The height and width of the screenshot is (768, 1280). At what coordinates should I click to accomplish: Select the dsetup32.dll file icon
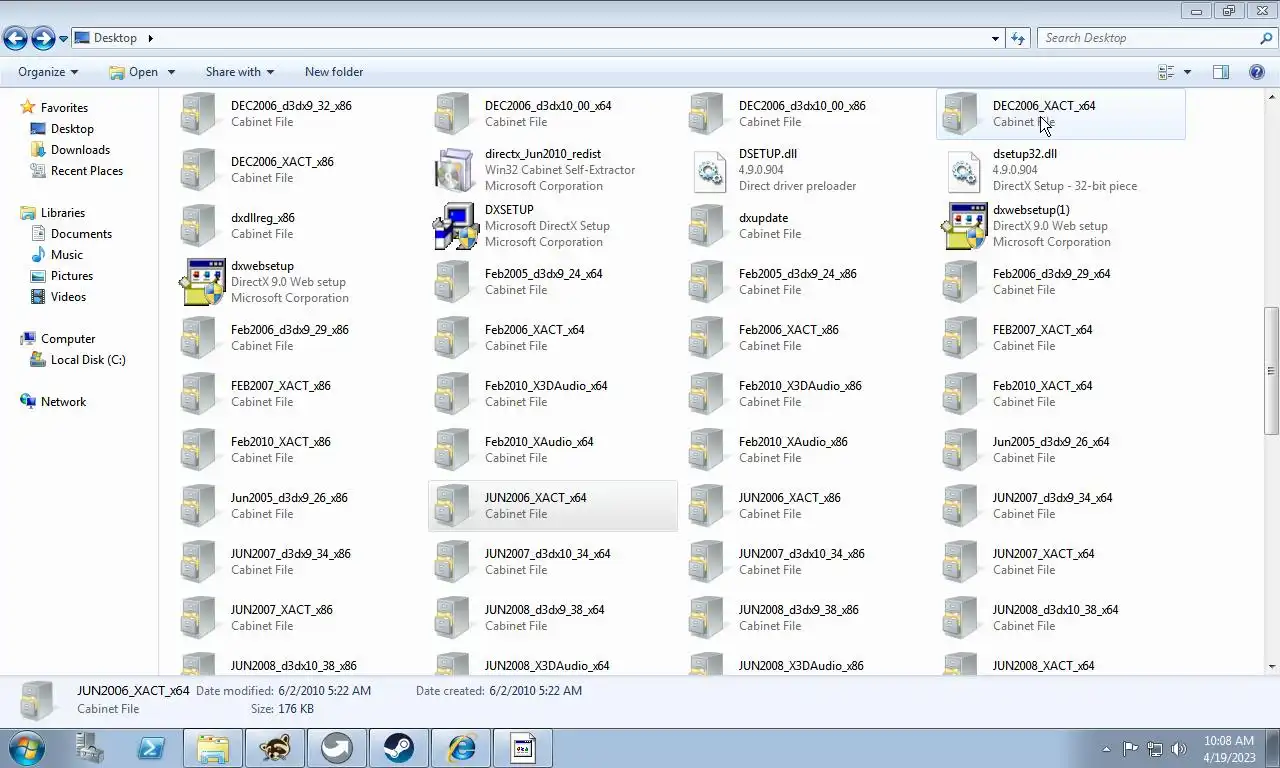tap(963, 170)
